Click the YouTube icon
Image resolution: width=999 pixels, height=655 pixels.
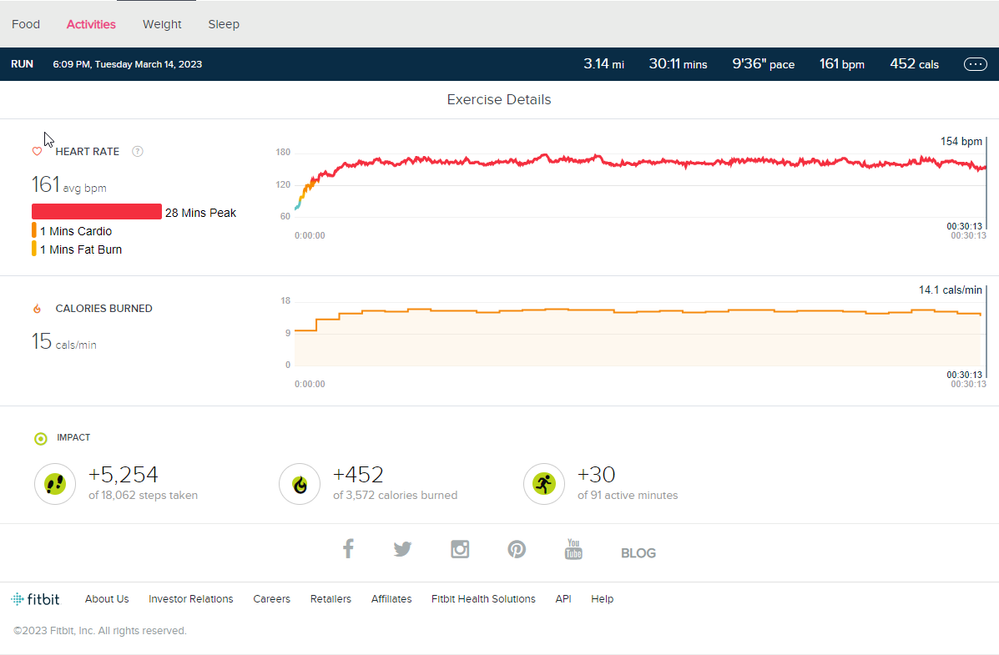tap(573, 549)
